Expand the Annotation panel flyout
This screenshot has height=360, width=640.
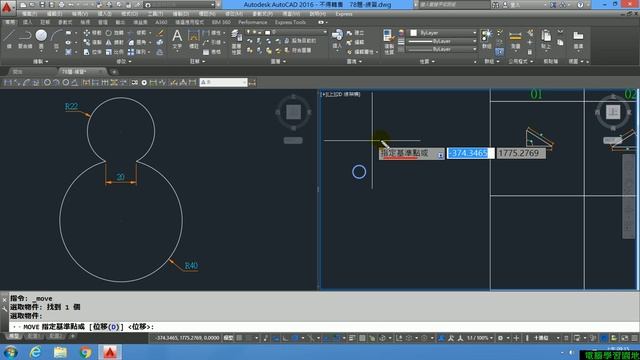[x=197, y=61]
